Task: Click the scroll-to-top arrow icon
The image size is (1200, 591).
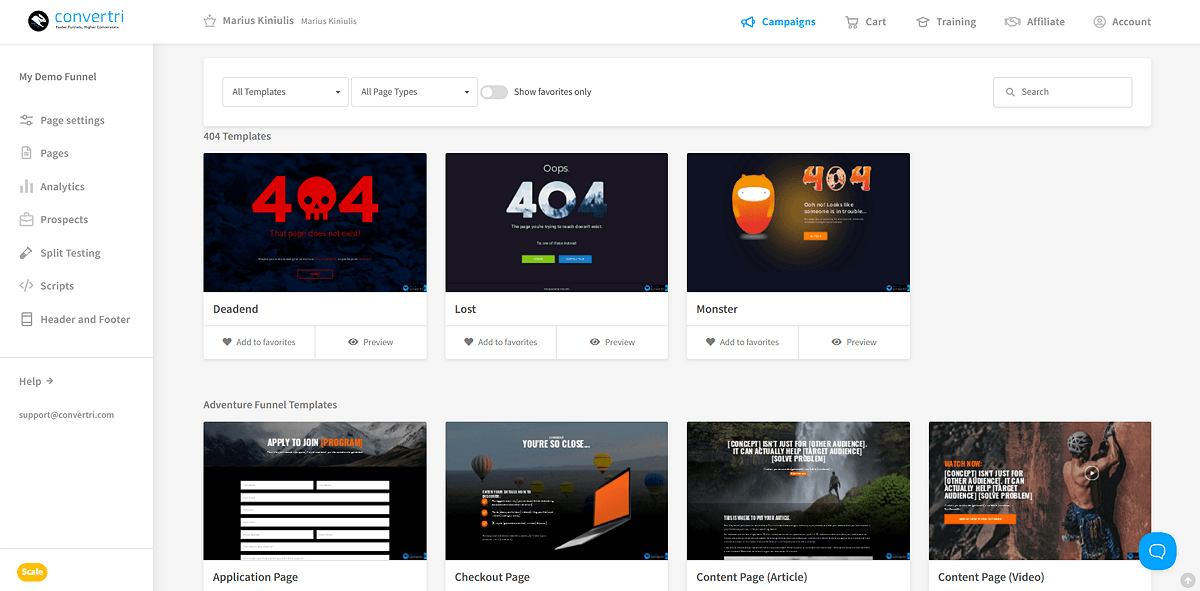Action: [1187, 579]
